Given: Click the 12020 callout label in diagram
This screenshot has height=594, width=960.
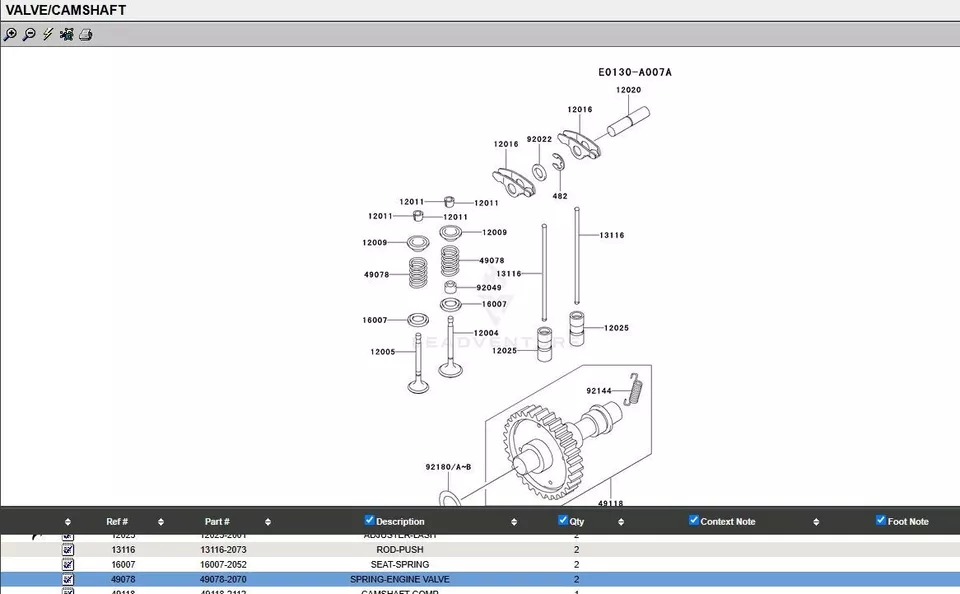Looking at the screenshot, I should pyautogui.click(x=628, y=90).
